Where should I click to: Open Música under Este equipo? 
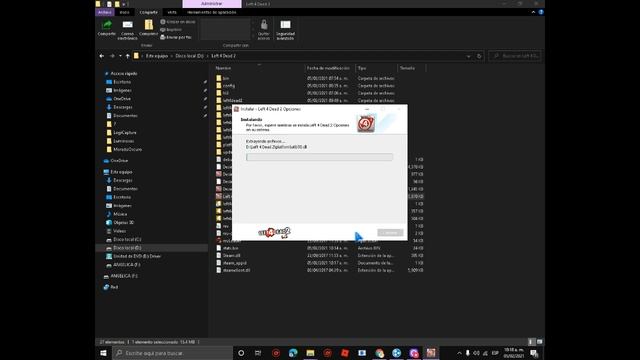point(120,214)
